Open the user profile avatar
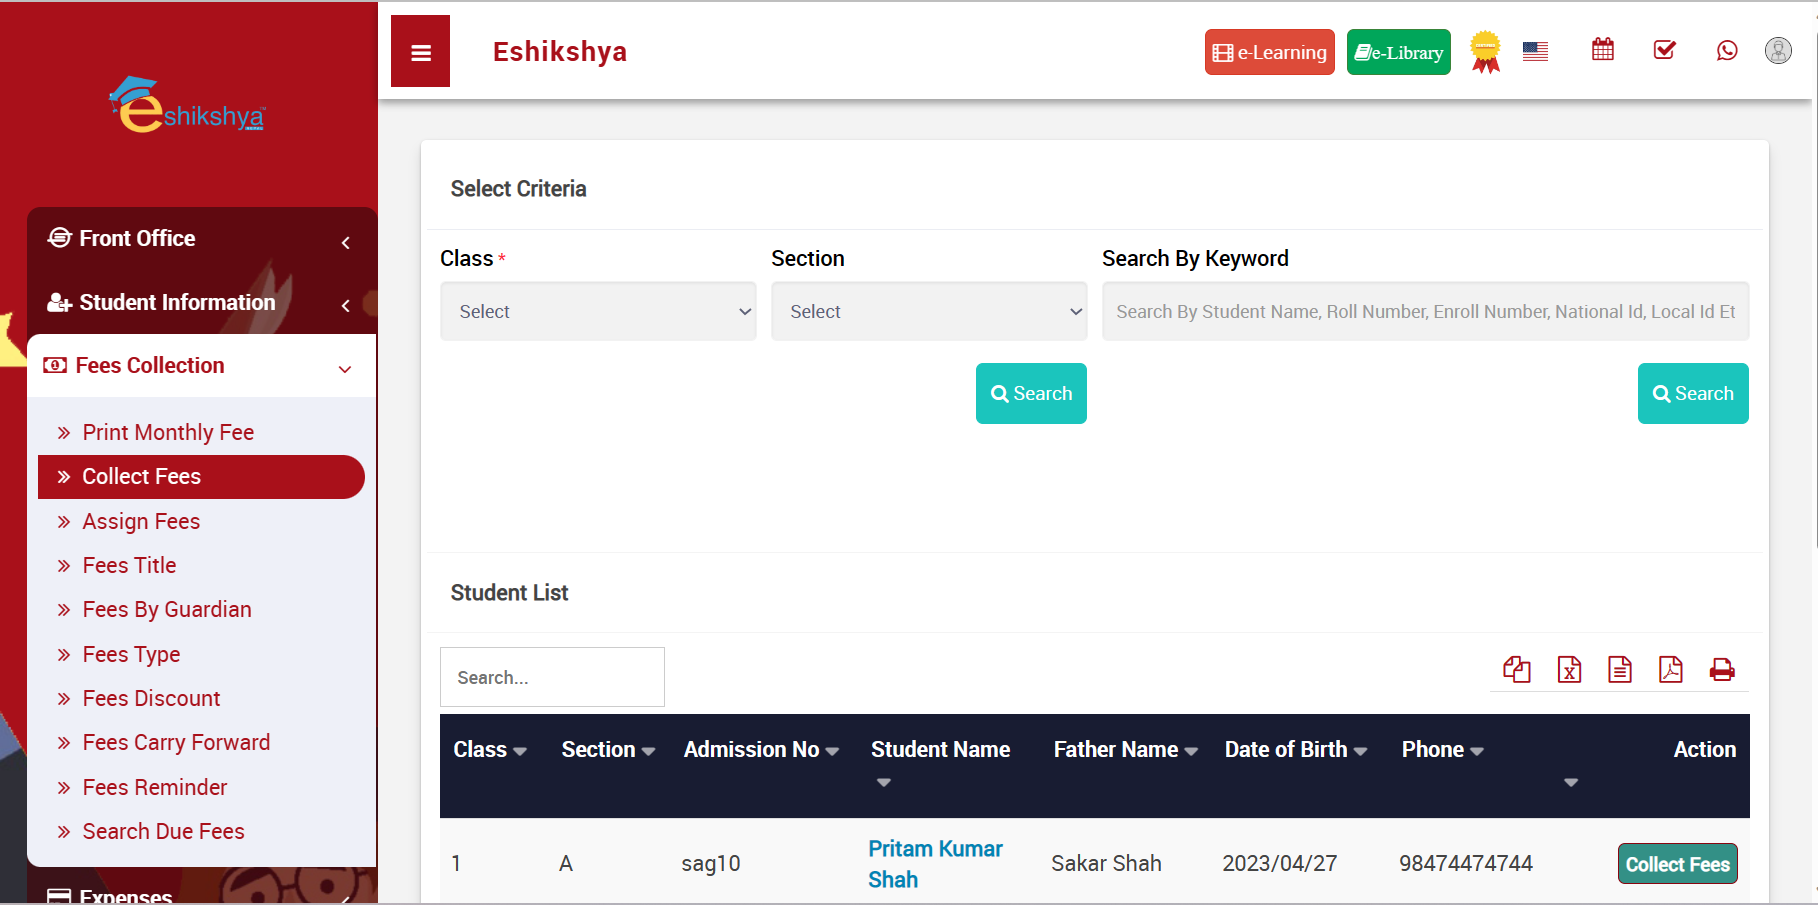Screen dimensions: 1818x905 1778,50
